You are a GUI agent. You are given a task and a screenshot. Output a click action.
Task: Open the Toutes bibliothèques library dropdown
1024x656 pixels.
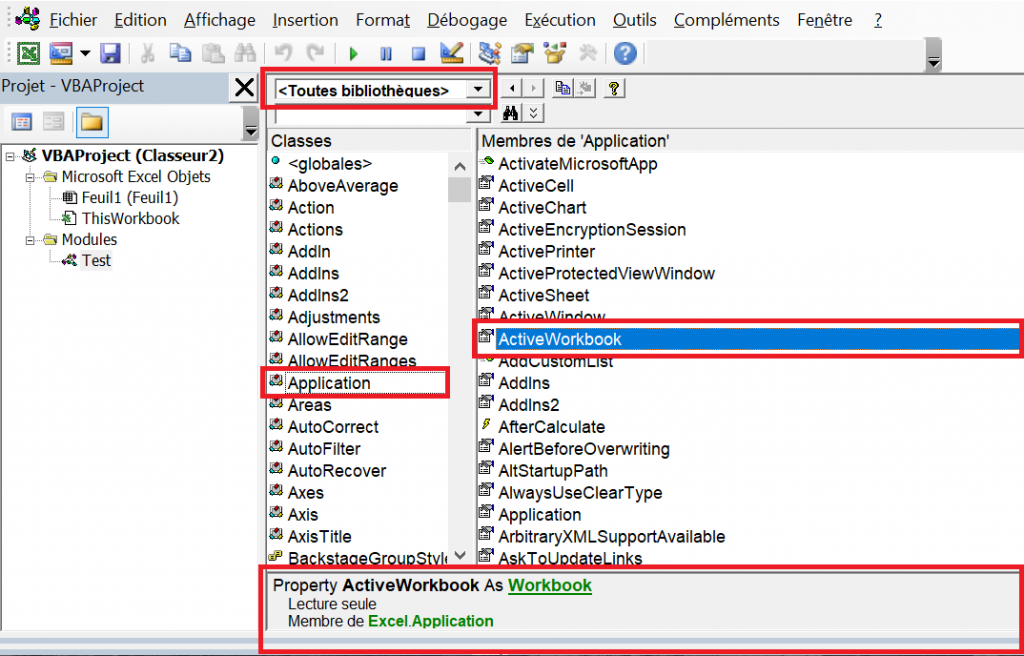click(480, 90)
